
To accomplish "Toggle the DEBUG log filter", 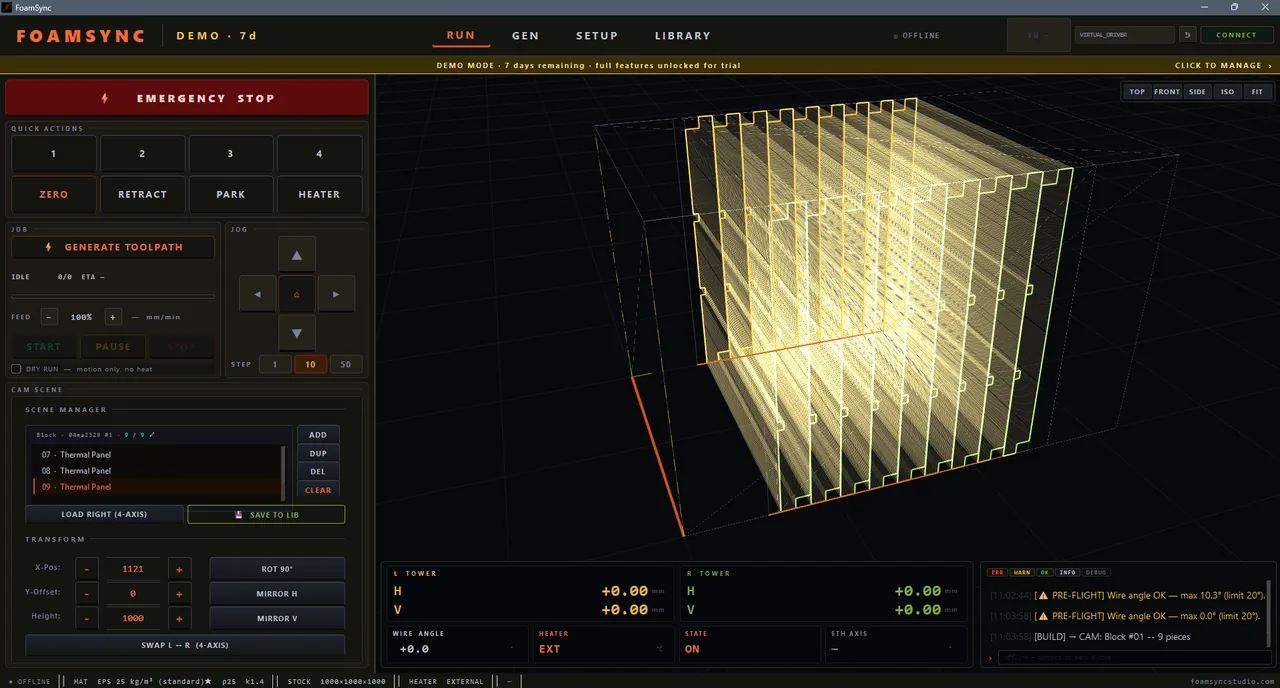I will click(x=1096, y=573).
